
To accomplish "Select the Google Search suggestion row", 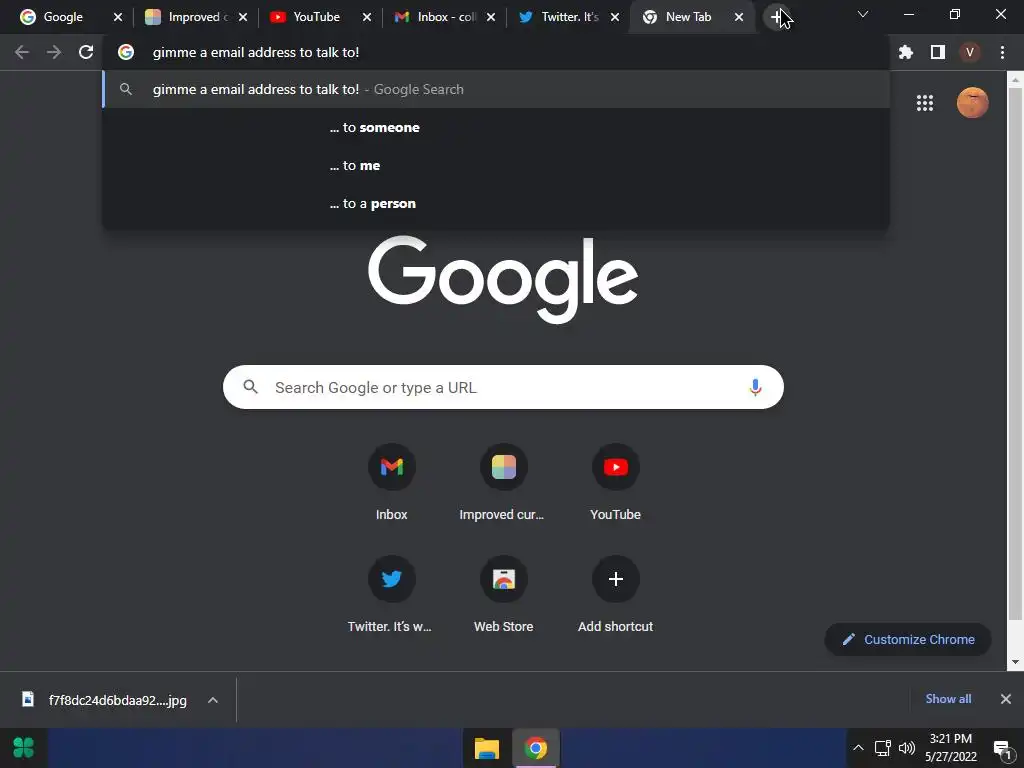I will tap(496, 89).
